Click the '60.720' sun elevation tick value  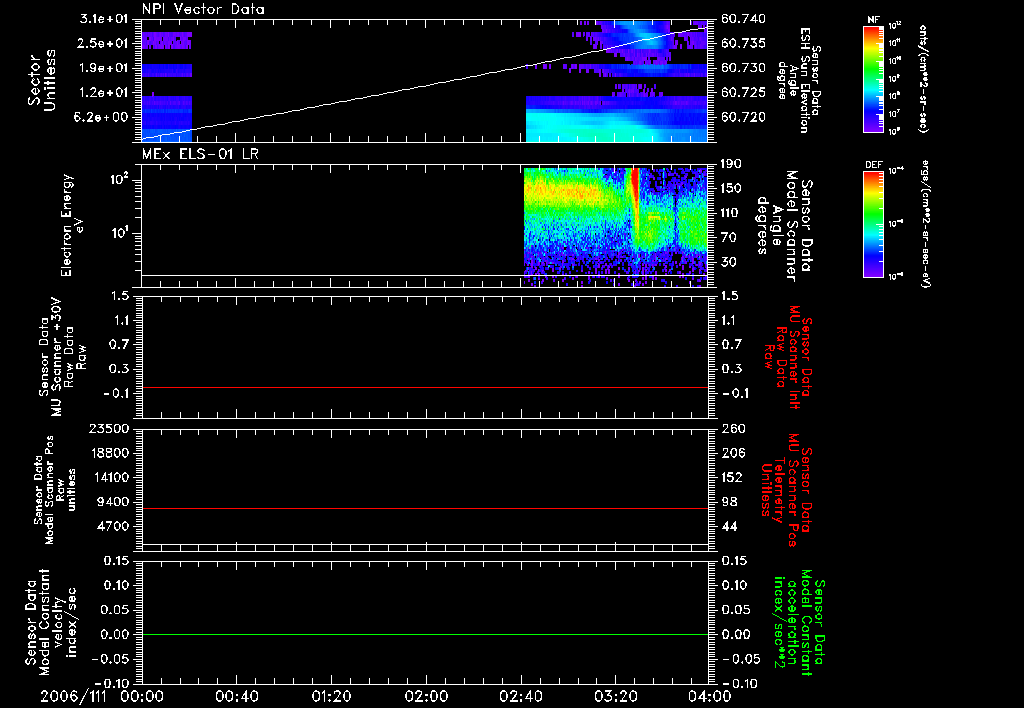click(743, 117)
